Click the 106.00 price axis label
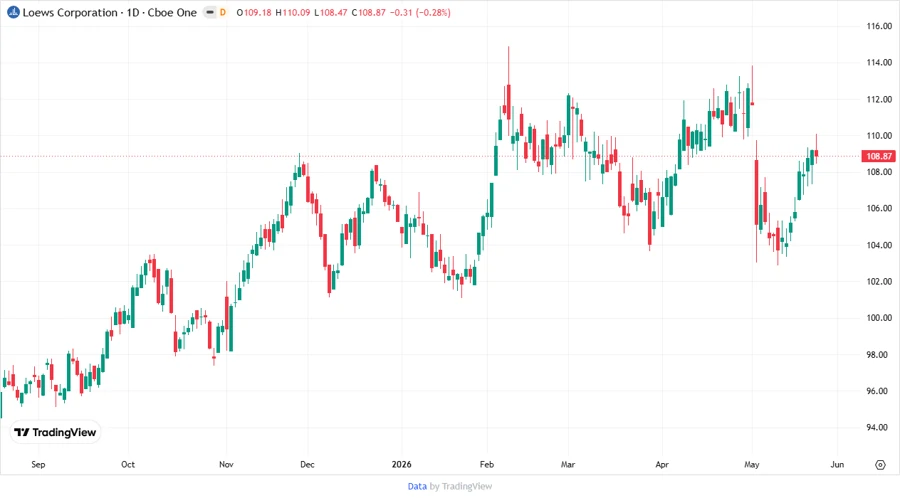This screenshot has height=498, width=900. pyautogui.click(x=879, y=208)
